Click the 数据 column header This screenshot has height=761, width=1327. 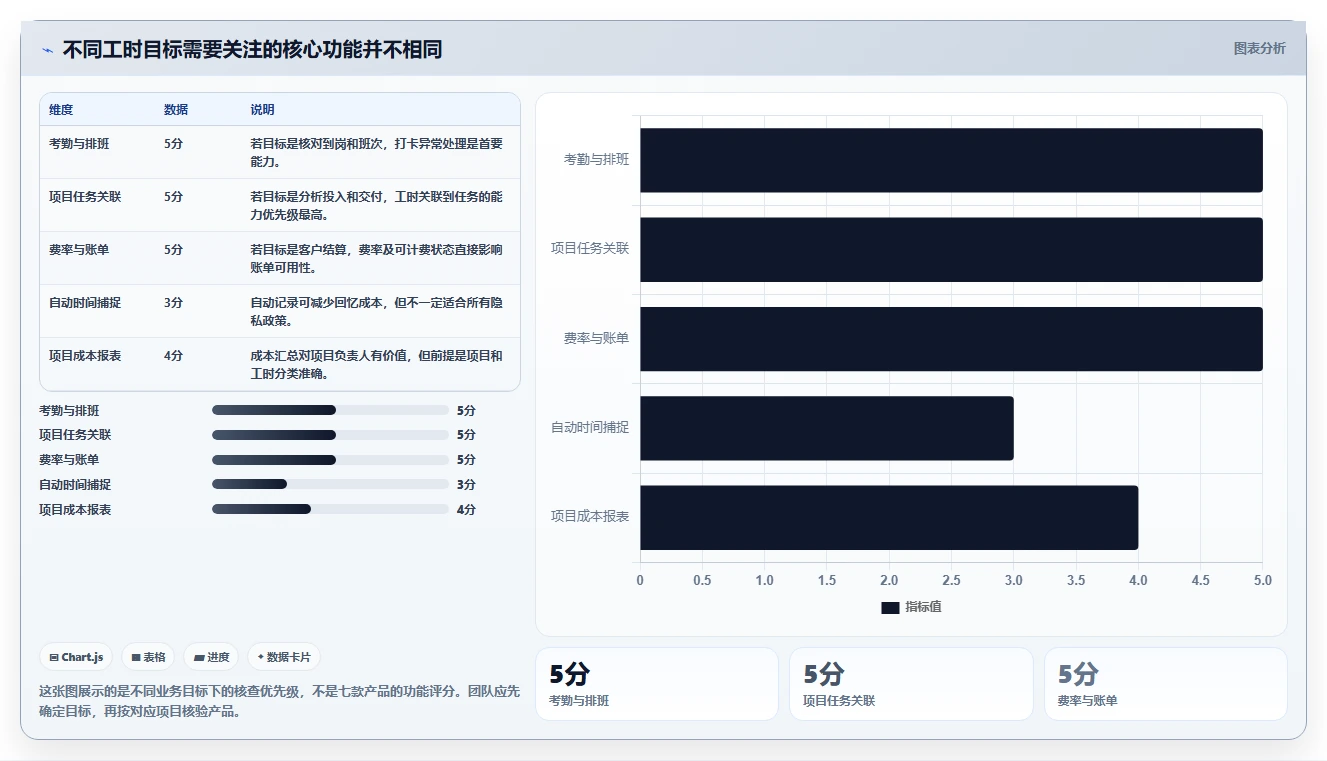176,109
